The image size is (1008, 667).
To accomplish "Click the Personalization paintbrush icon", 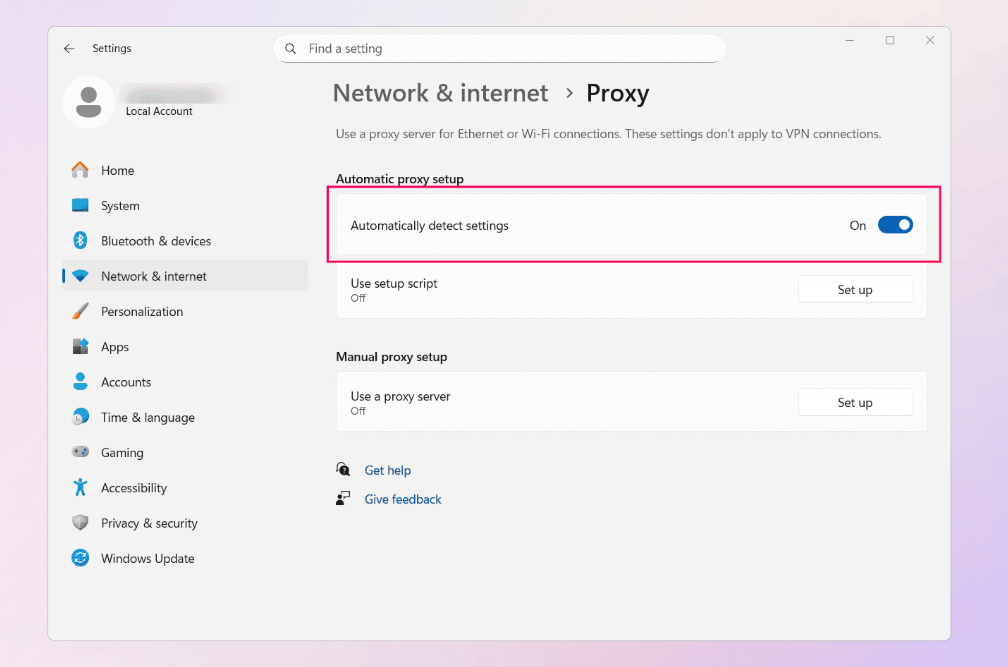I will click(80, 312).
